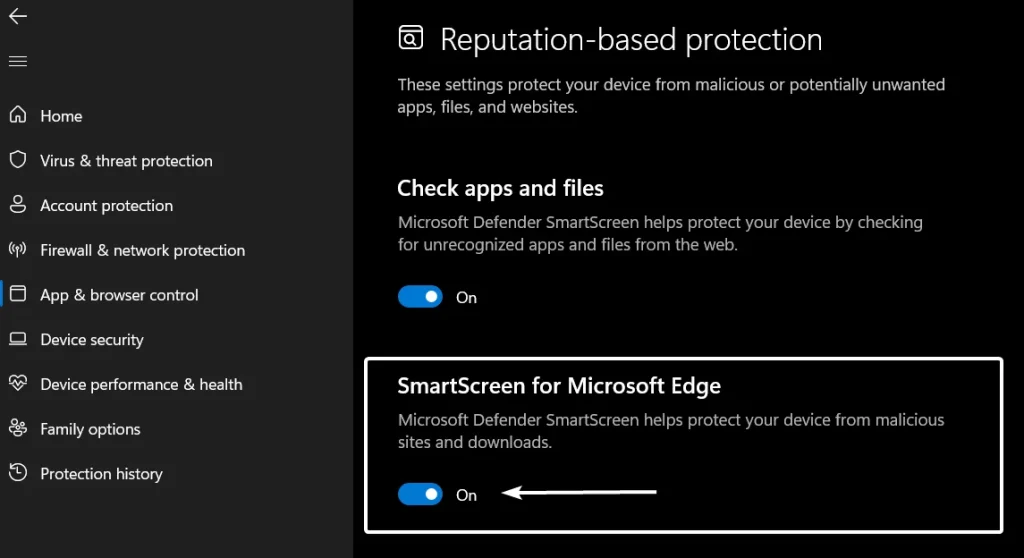Open Device security page
The height and width of the screenshot is (558, 1024).
click(91, 340)
